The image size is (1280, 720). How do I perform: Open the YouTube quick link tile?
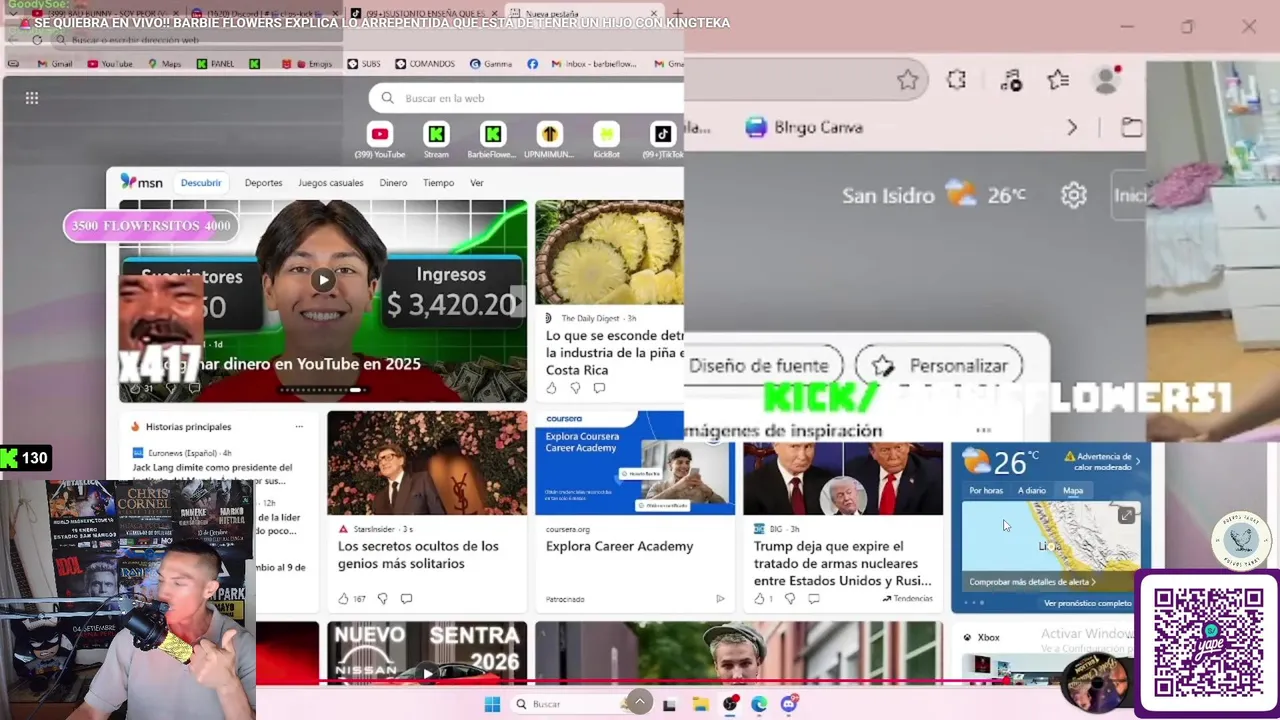(x=380, y=134)
